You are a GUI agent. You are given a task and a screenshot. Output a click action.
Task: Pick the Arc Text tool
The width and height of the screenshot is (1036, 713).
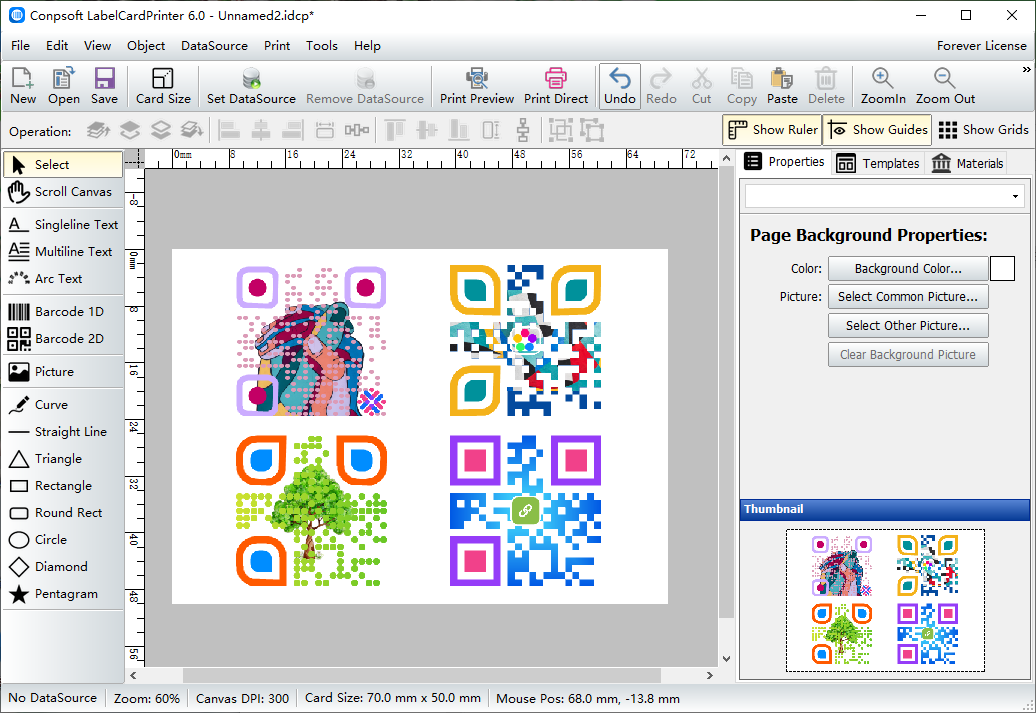coord(63,279)
